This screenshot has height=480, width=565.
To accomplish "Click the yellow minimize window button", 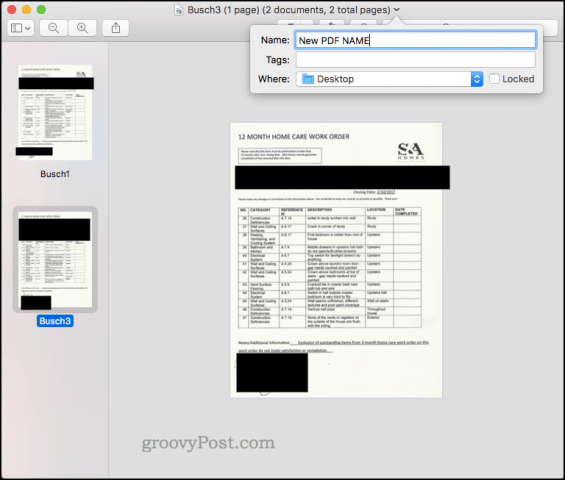I will click(27, 10).
